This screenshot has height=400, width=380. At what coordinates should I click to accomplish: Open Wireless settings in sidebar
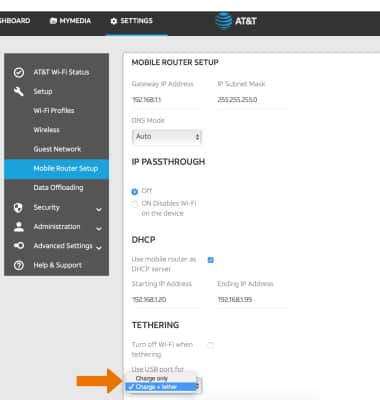pos(46,130)
